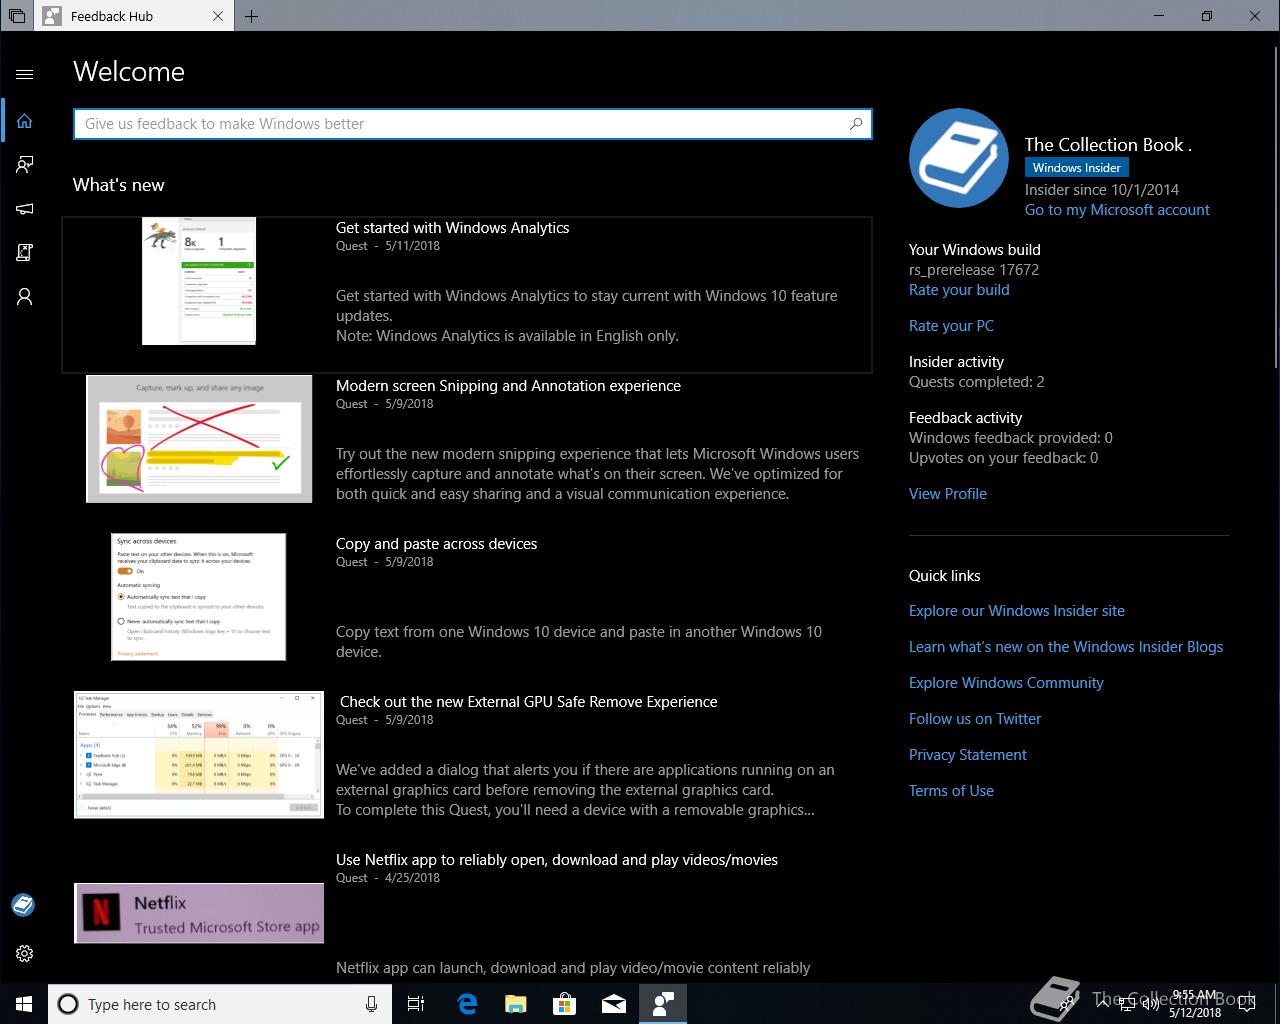The image size is (1280, 1024).
Task: Open Task View on taskbar
Action: click(x=416, y=1004)
